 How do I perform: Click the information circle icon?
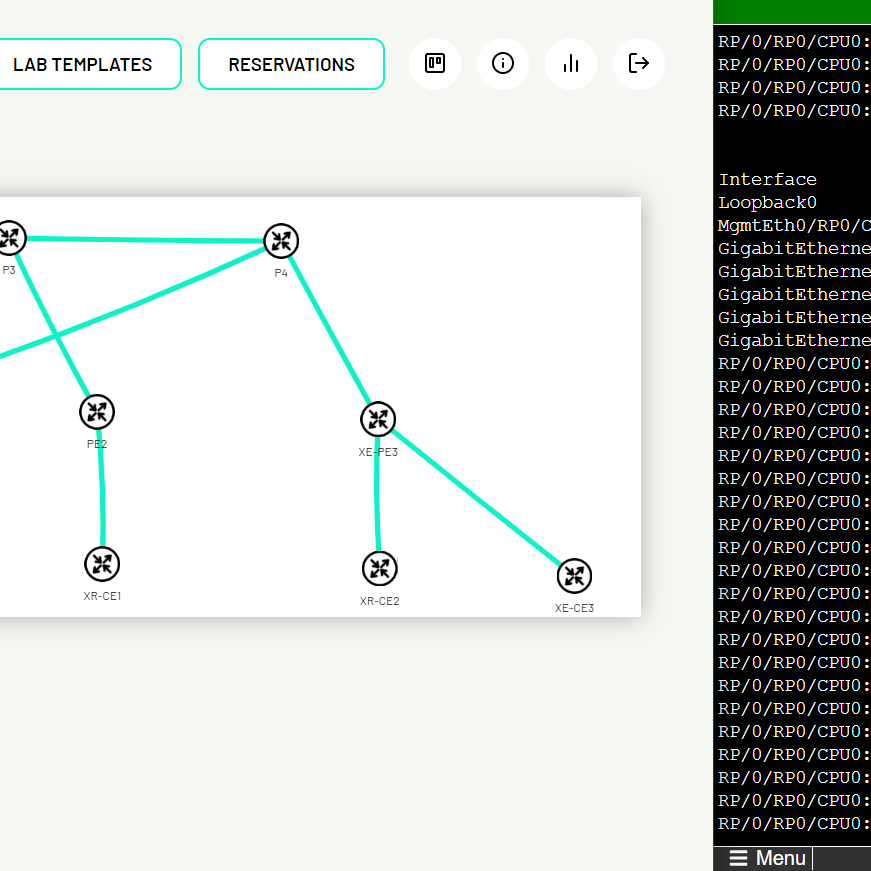pos(503,64)
